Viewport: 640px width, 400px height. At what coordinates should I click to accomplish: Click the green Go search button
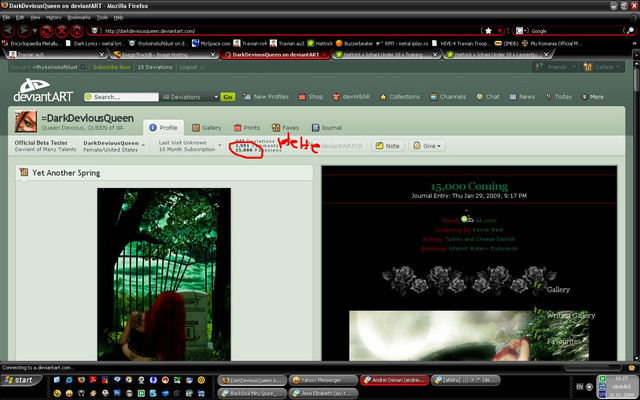point(227,97)
